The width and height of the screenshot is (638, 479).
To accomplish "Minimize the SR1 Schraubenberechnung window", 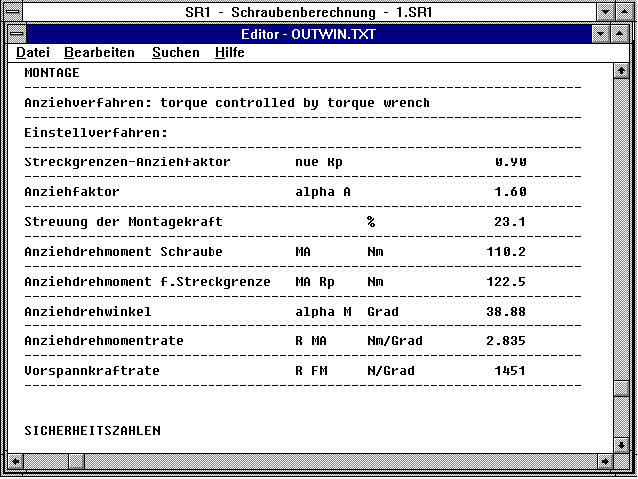I will pyautogui.click(x=606, y=11).
